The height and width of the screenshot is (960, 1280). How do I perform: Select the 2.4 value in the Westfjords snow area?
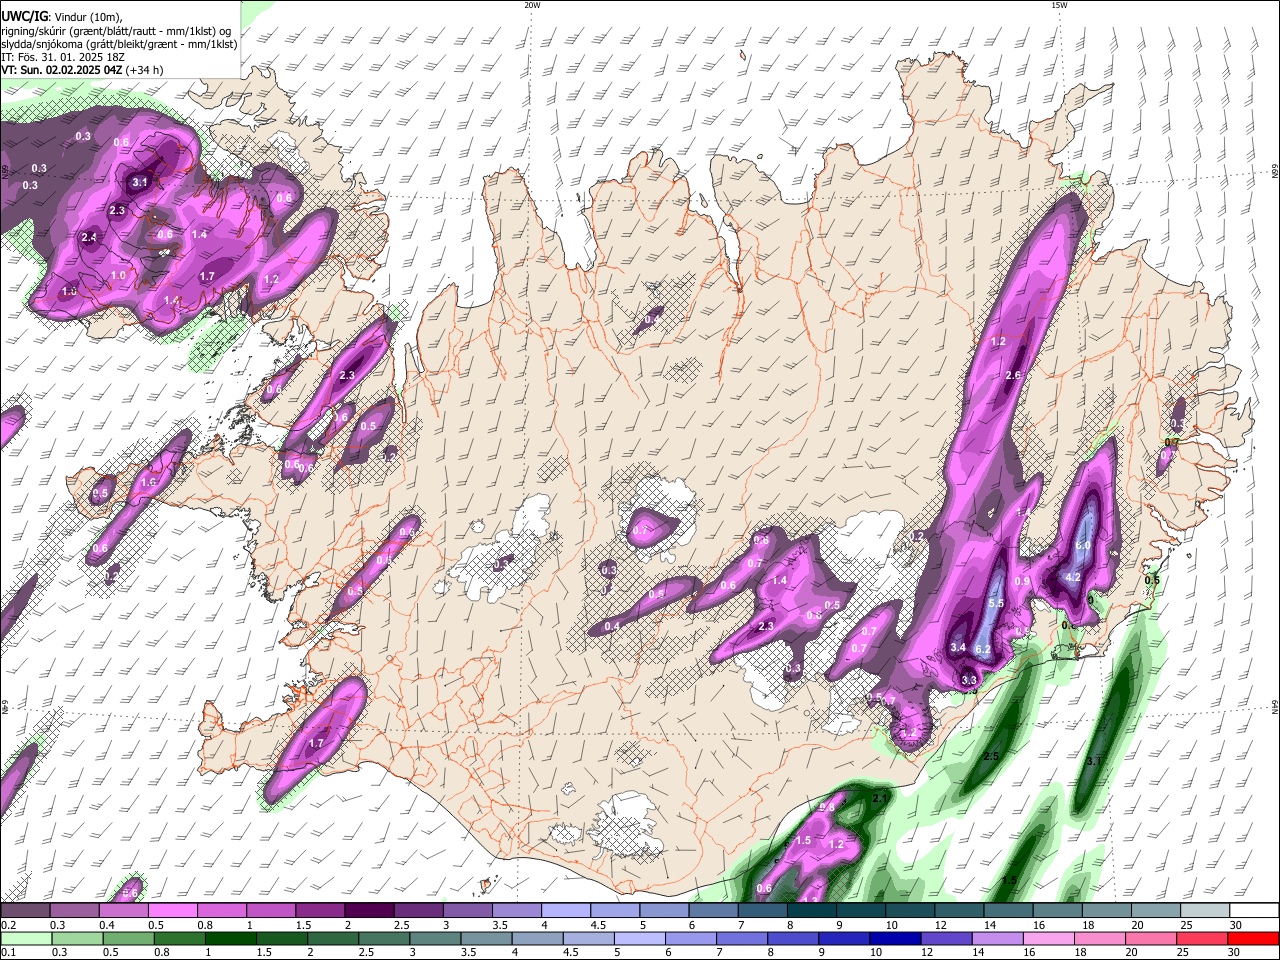pyautogui.click(x=89, y=237)
